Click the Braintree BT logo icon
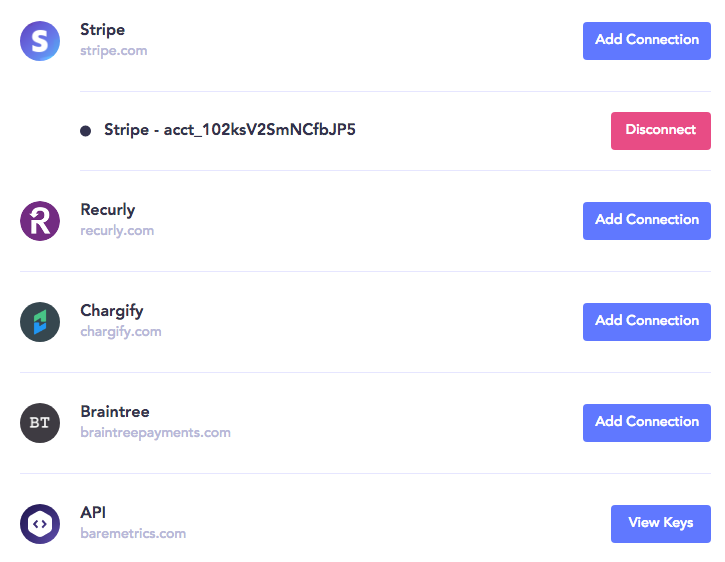725x562 pixels. (40, 422)
